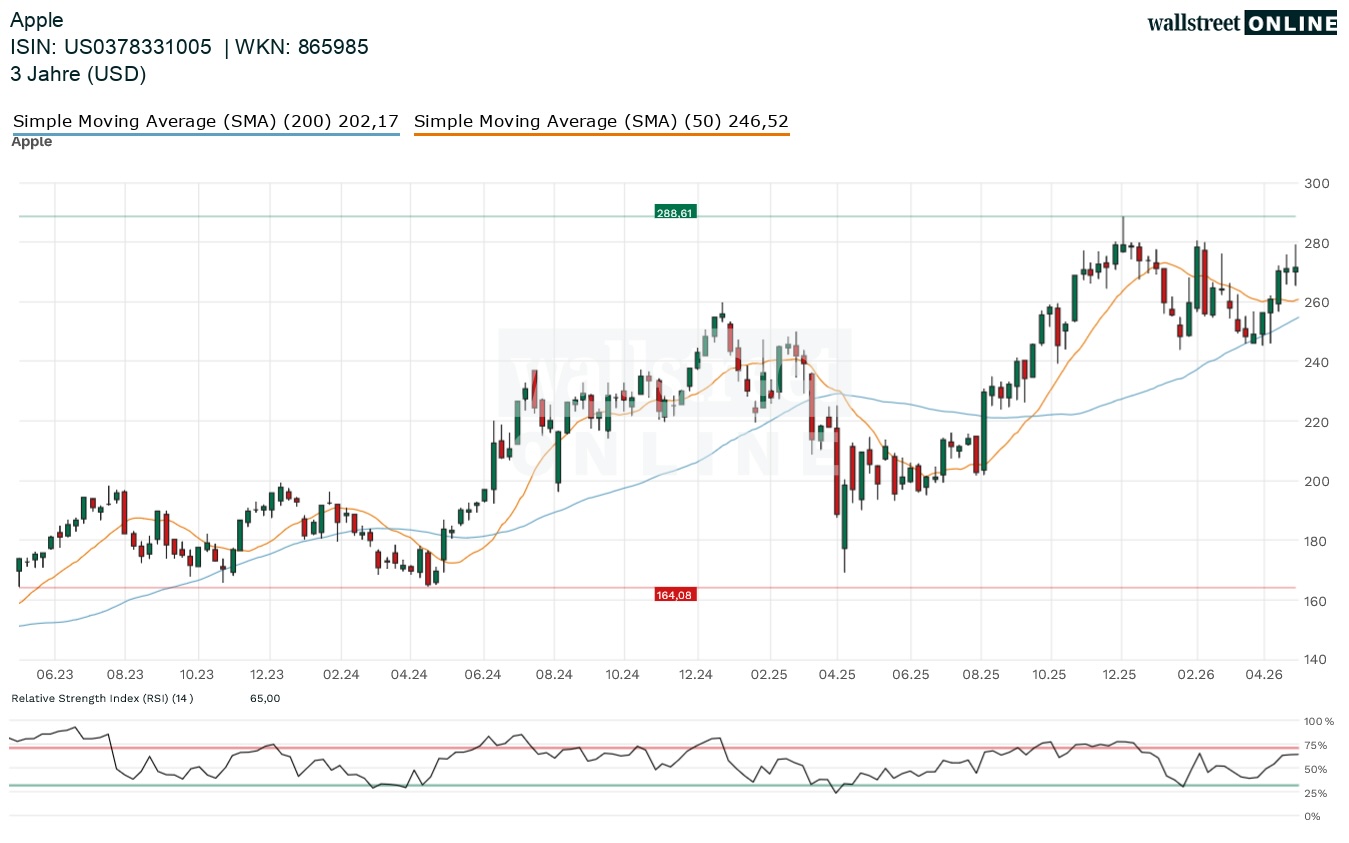
Task: Click the WKN: 865985 text
Action: (x=302, y=47)
